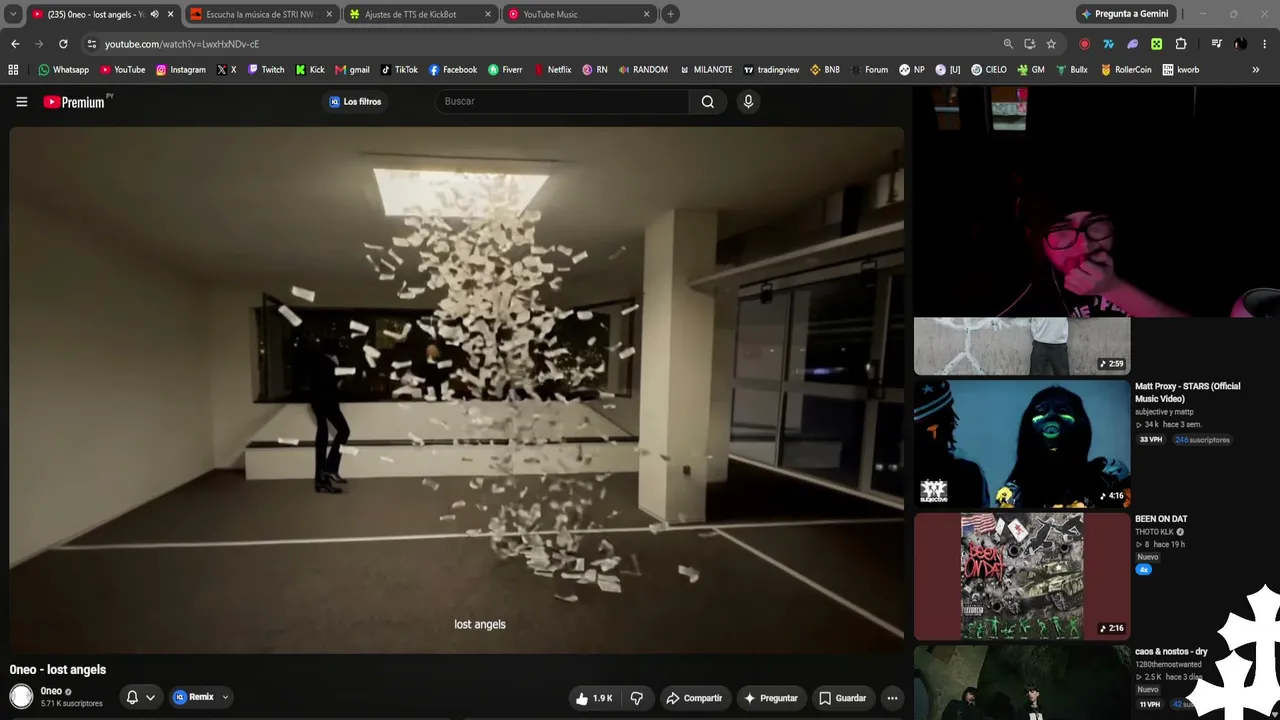Open the Kick bookmark
The width and height of the screenshot is (1280, 720).
pyautogui.click(x=310, y=70)
